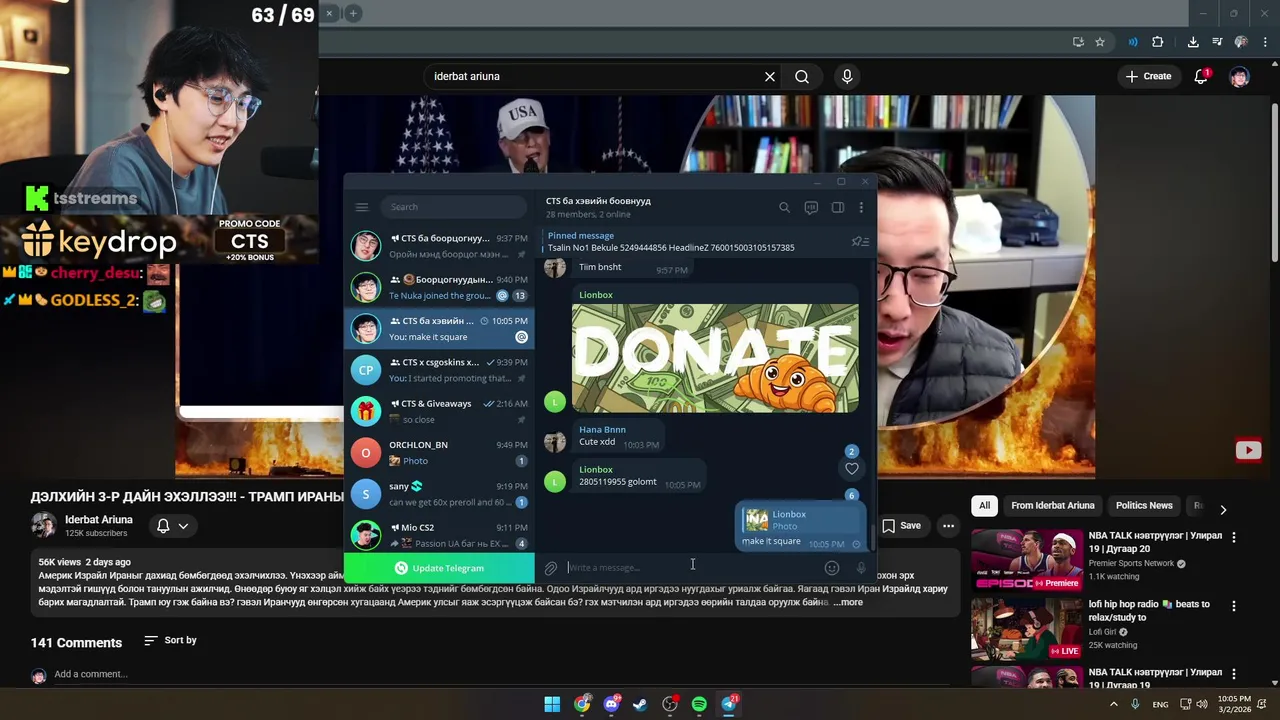Install app icon in Chrome address bar

pos(1078,42)
